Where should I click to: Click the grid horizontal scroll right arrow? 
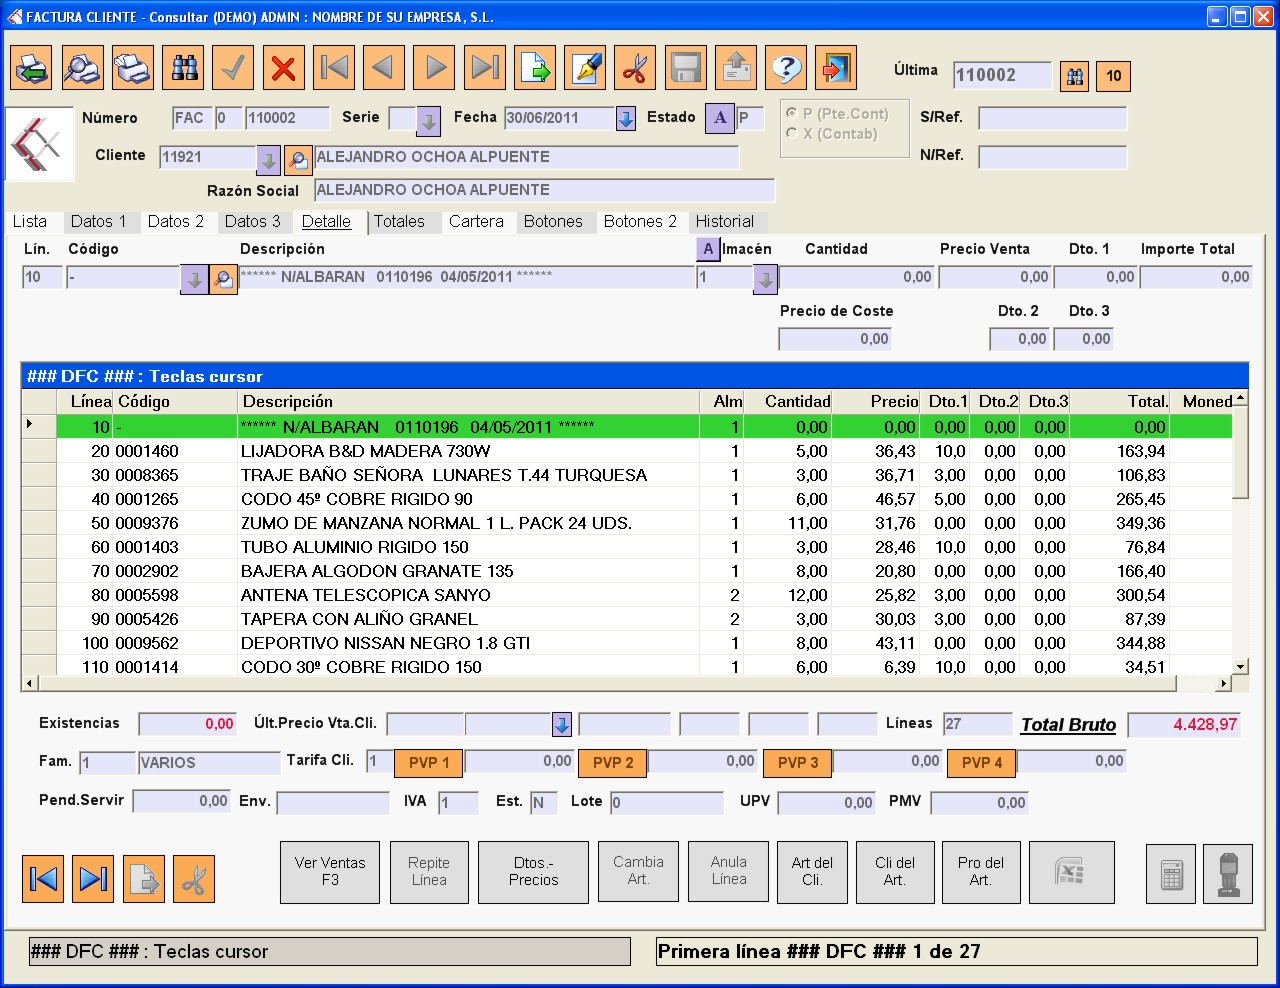pos(1223,684)
